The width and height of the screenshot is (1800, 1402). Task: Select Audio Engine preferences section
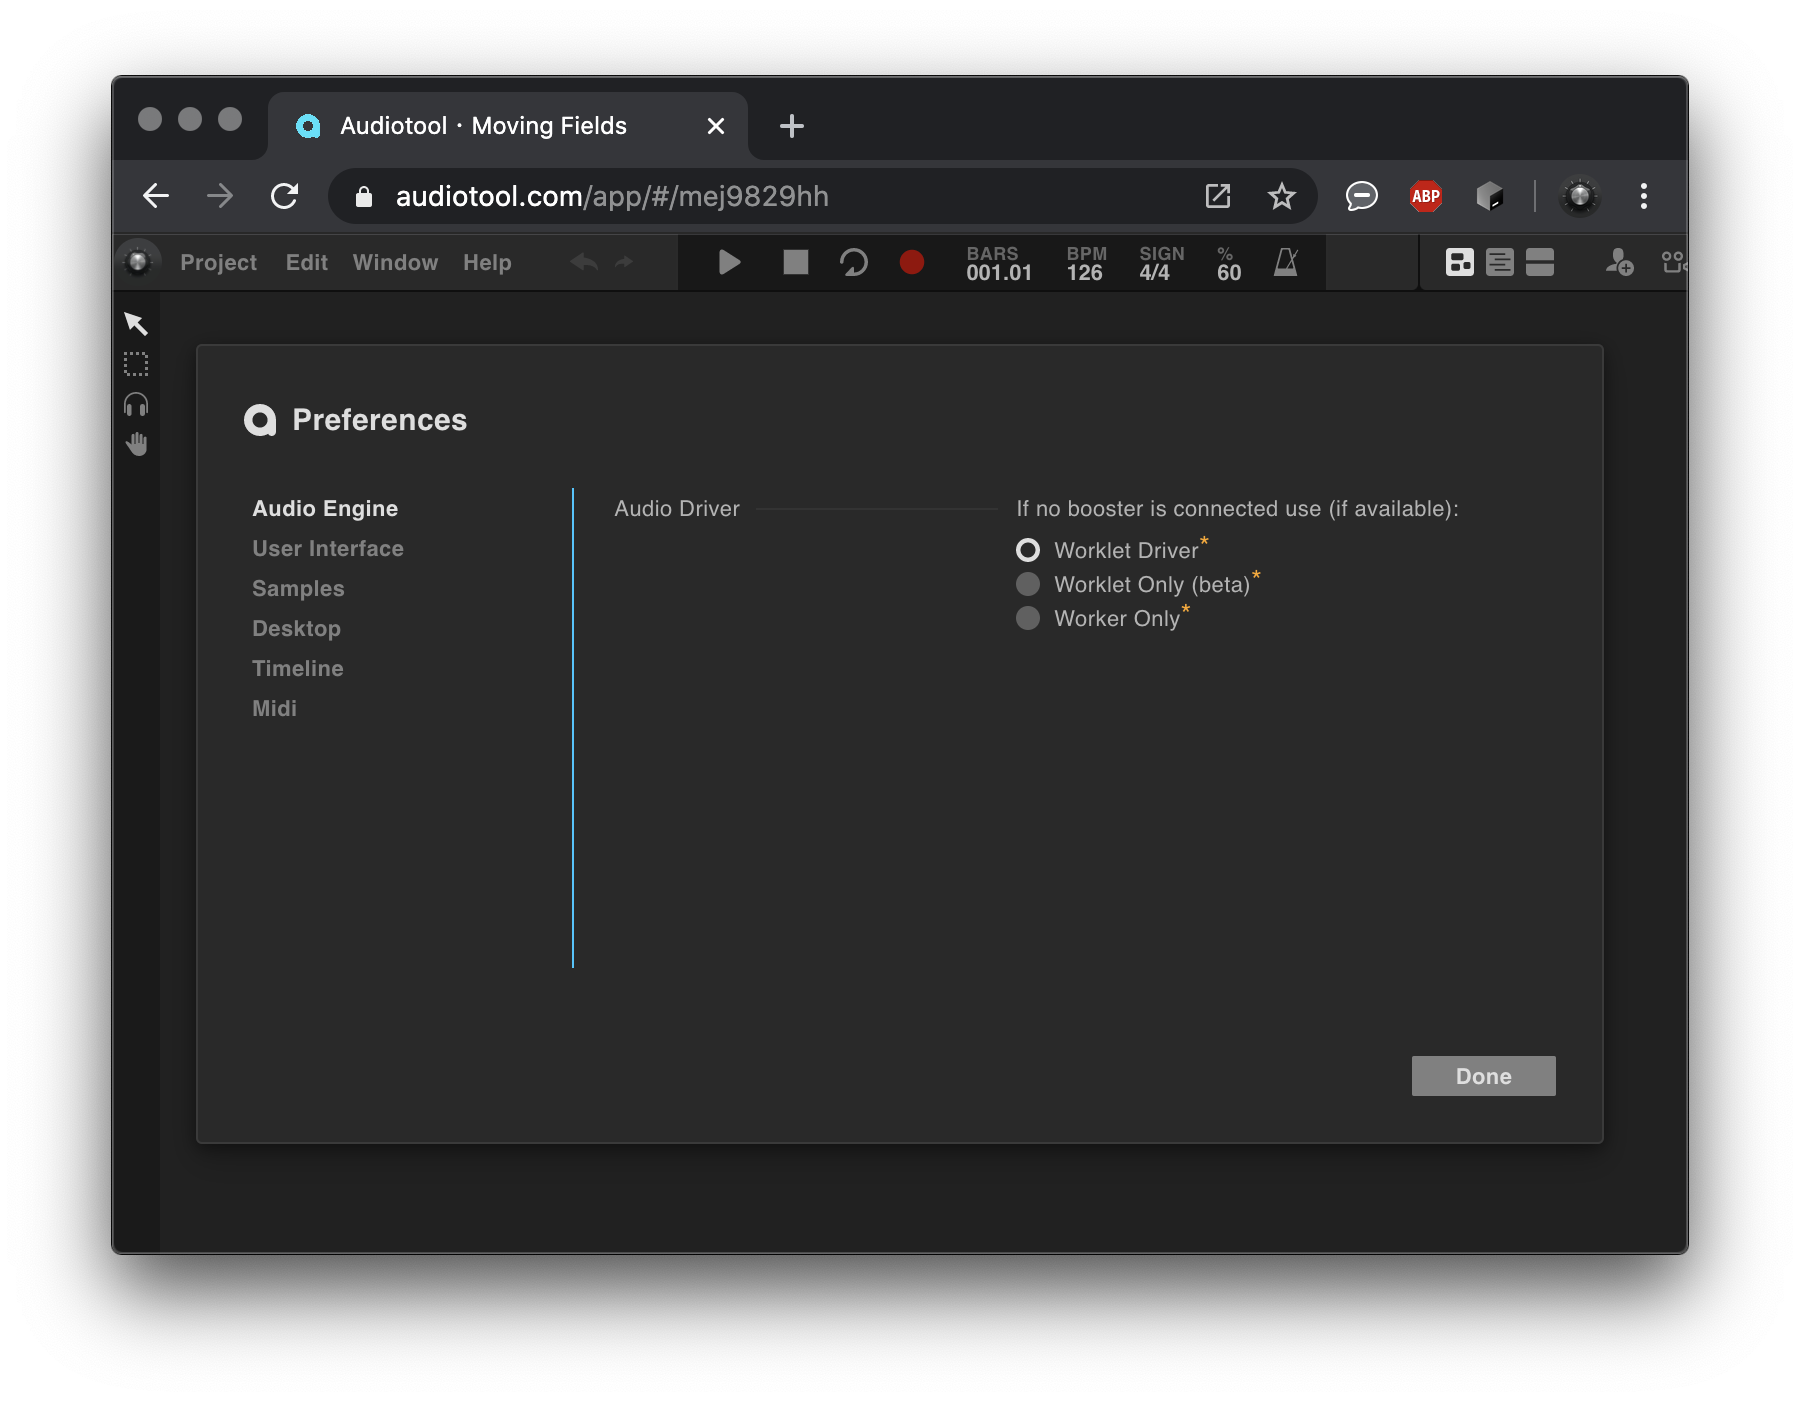point(325,508)
